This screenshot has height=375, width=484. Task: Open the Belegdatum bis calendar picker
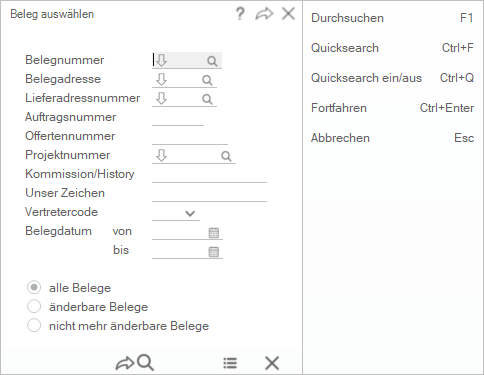point(214,252)
